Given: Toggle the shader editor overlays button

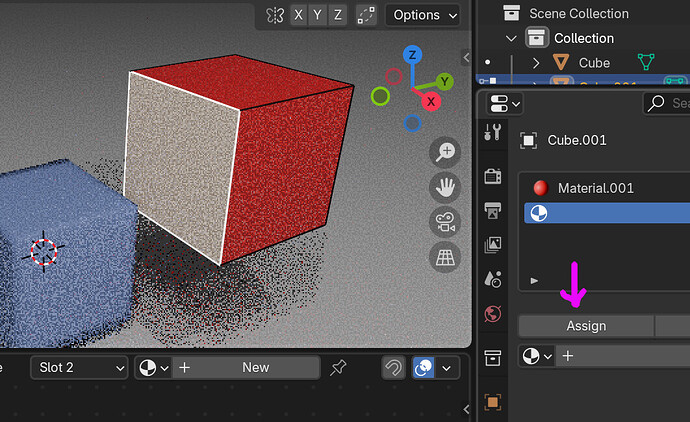Looking at the screenshot, I should 423,368.
